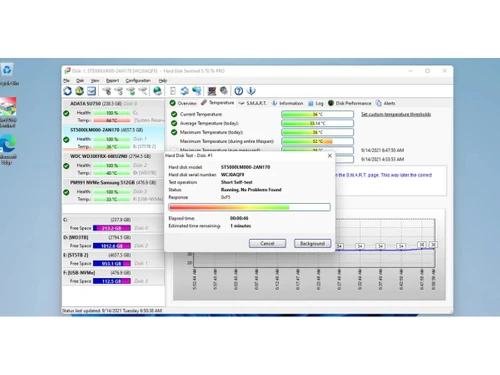Click the blue info toolbar icon
500x375 pixels.
click(251, 91)
